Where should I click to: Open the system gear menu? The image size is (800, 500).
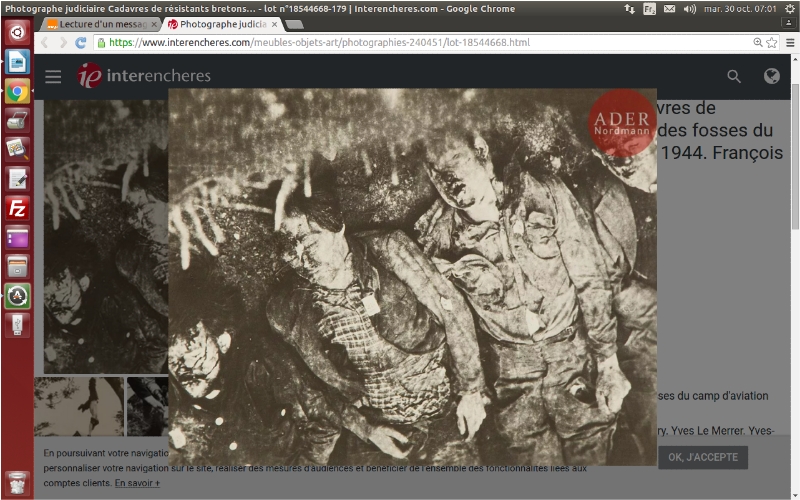(x=789, y=9)
